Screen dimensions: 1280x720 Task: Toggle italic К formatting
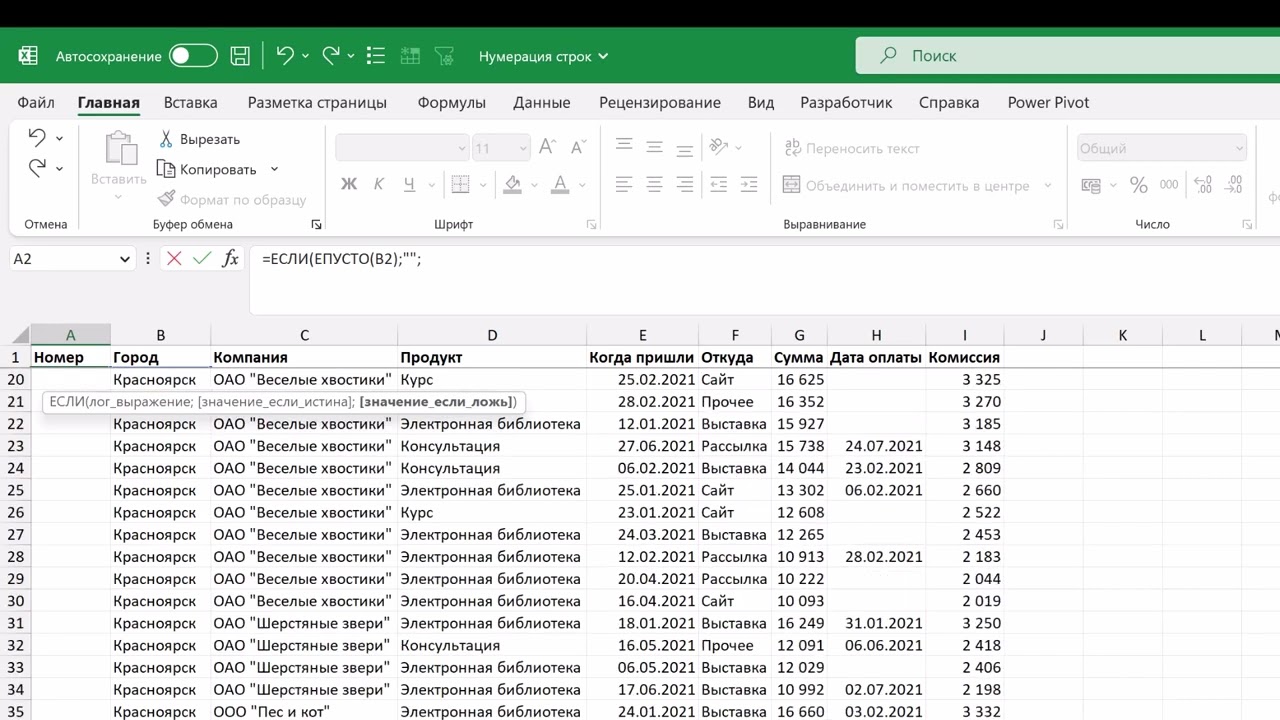pyautogui.click(x=379, y=184)
